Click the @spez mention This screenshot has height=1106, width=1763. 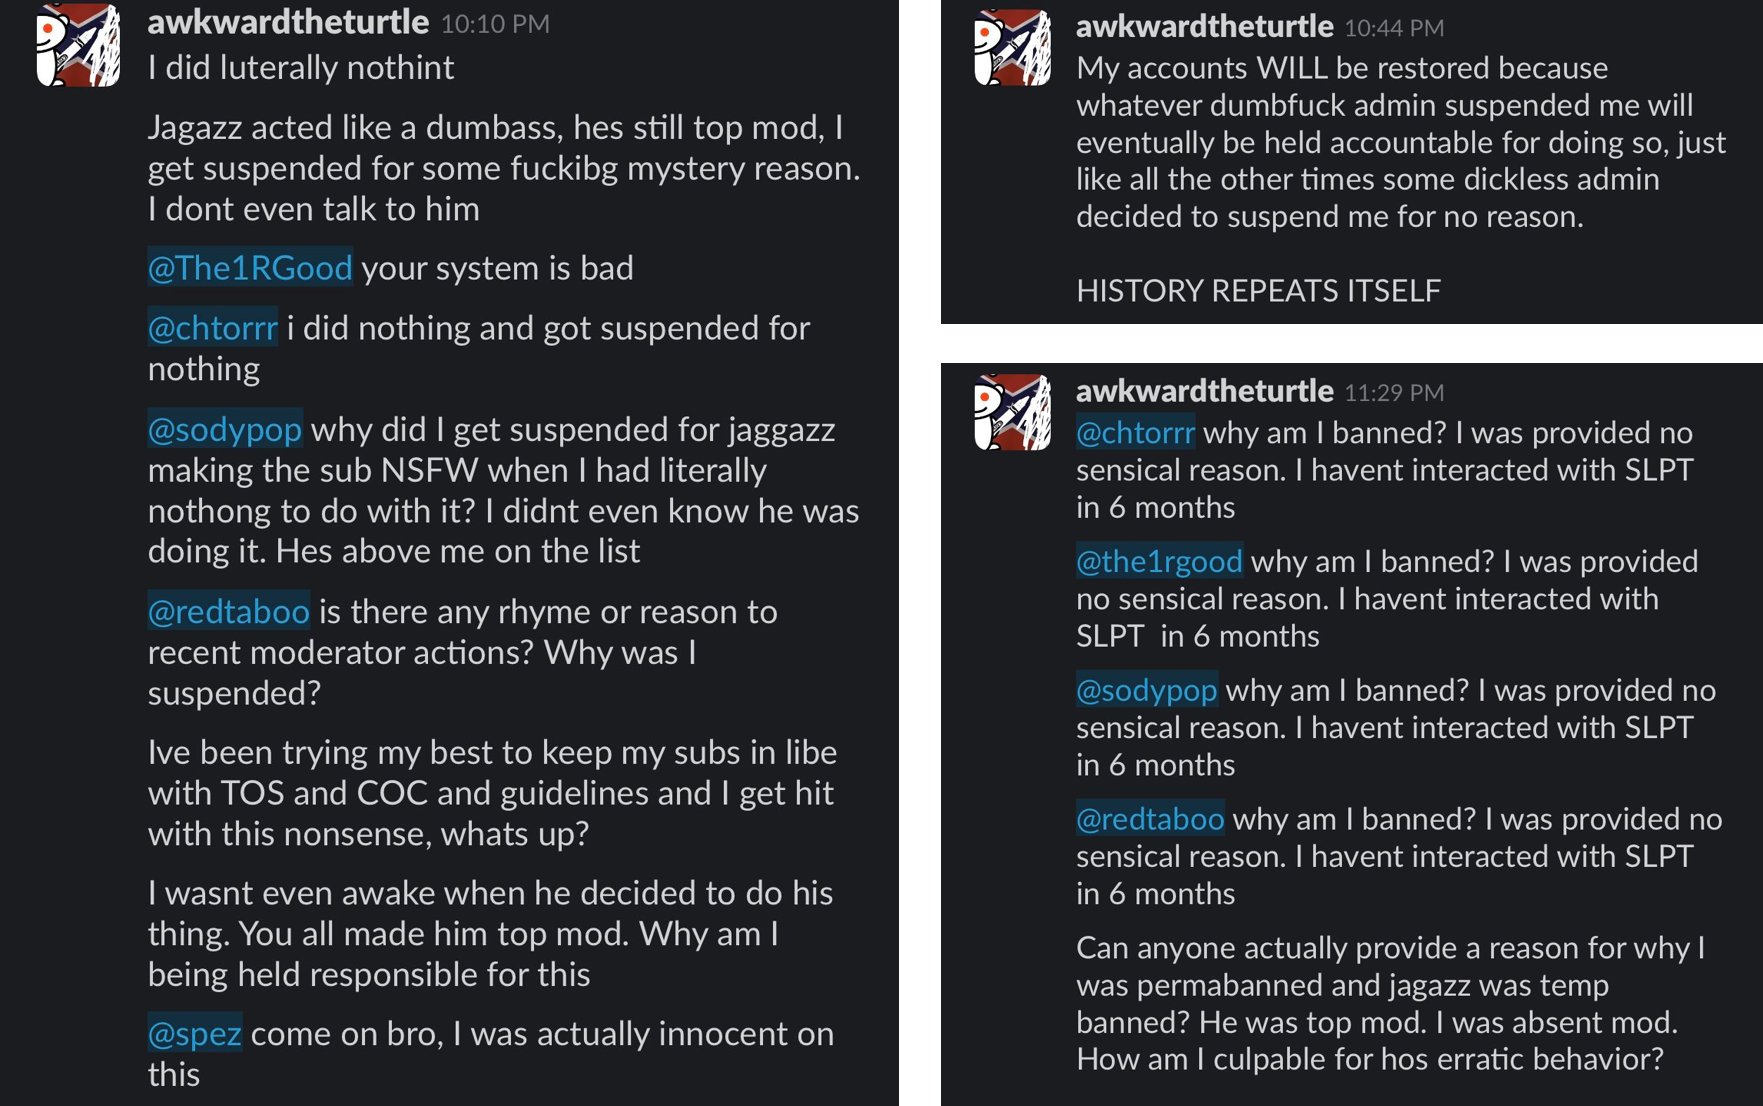(x=194, y=1034)
